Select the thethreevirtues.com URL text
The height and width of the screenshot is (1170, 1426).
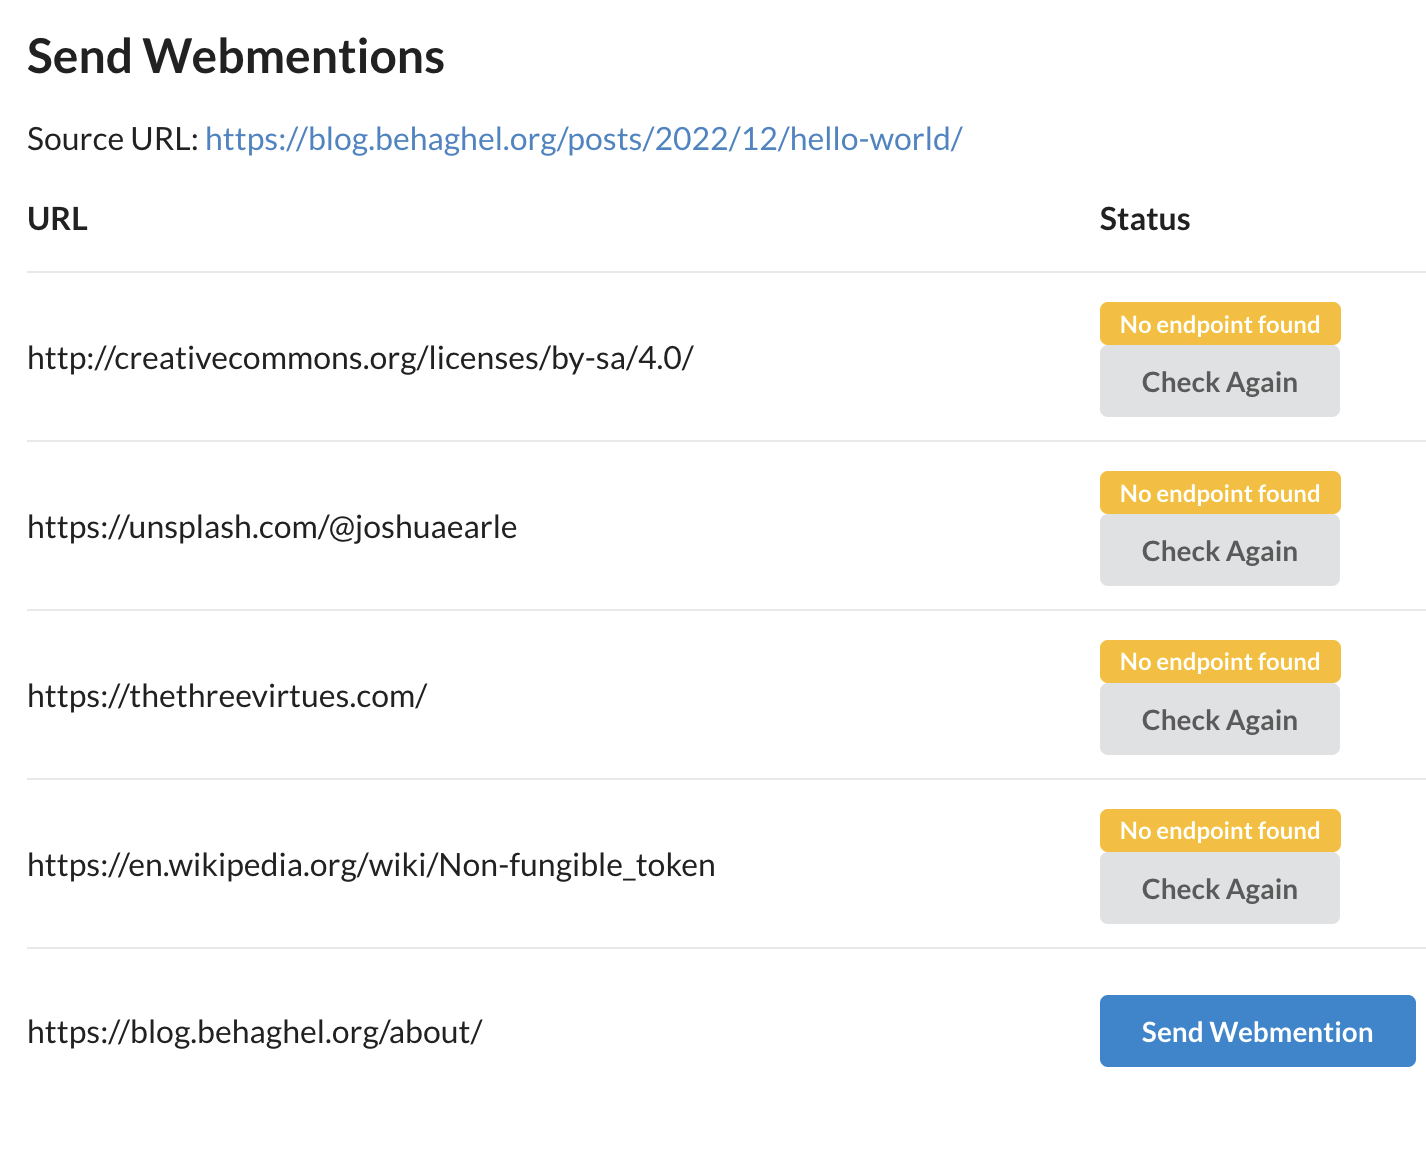pyautogui.click(x=227, y=696)
